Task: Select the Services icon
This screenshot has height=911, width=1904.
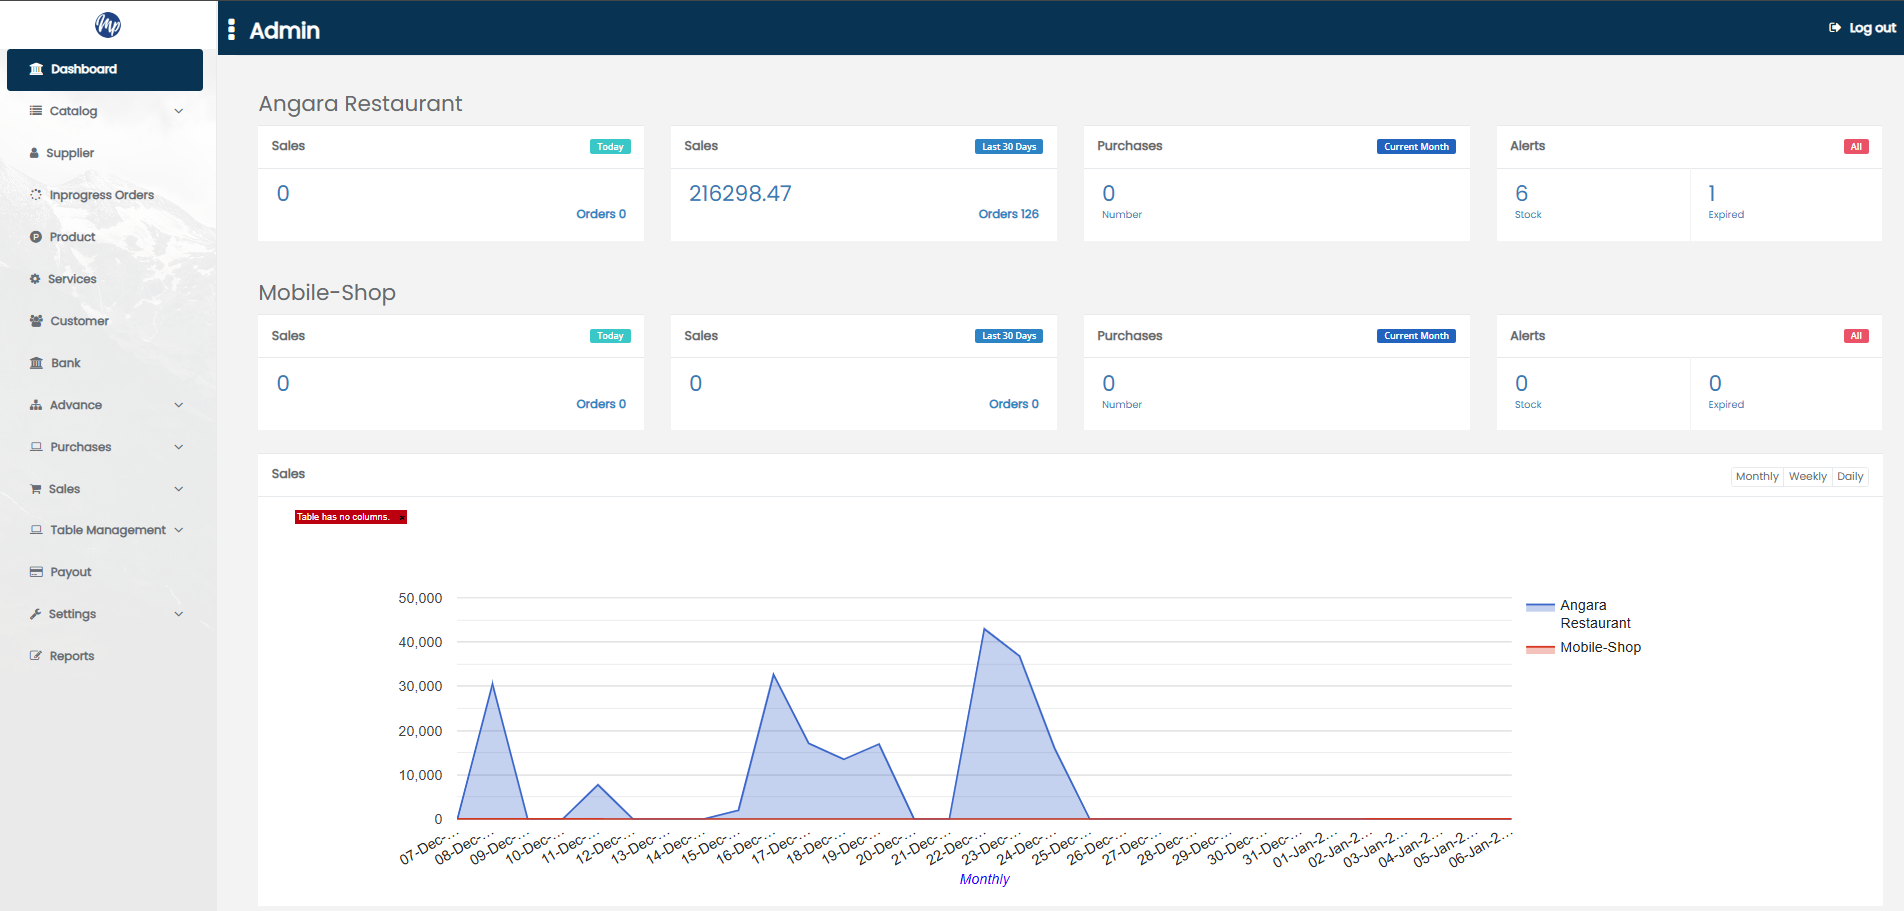Action: 36,279
